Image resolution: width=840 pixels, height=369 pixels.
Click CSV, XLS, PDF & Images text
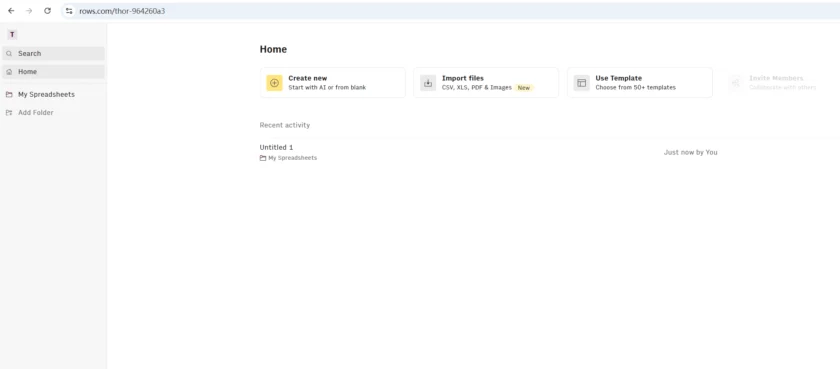pos(476,87)
